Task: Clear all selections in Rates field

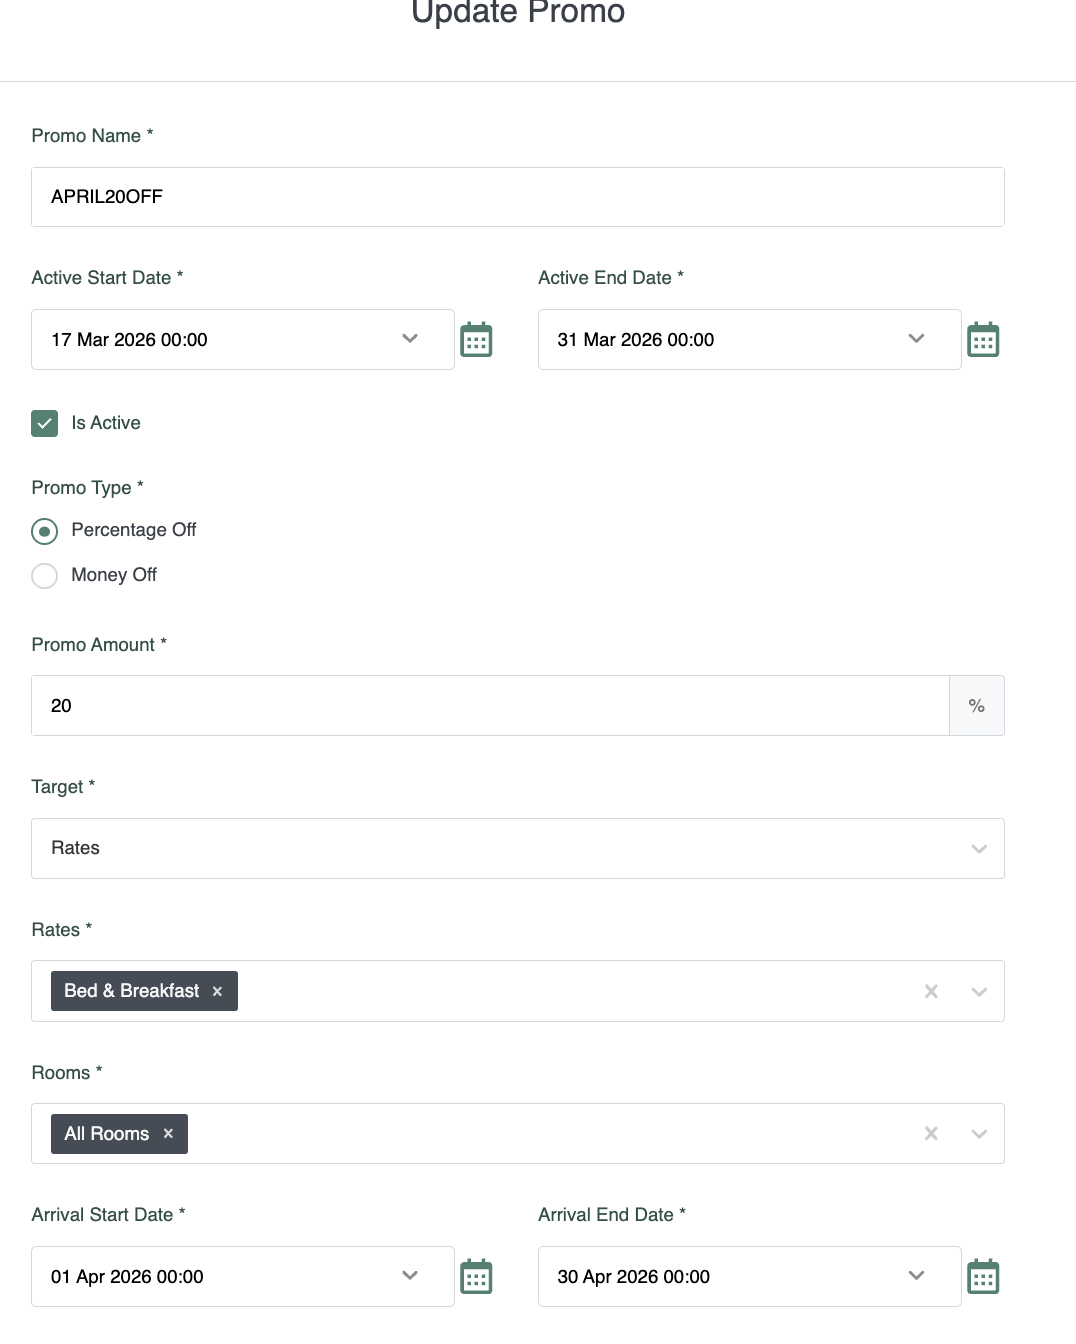Action: pyautogui.click(x=931, y=992)
